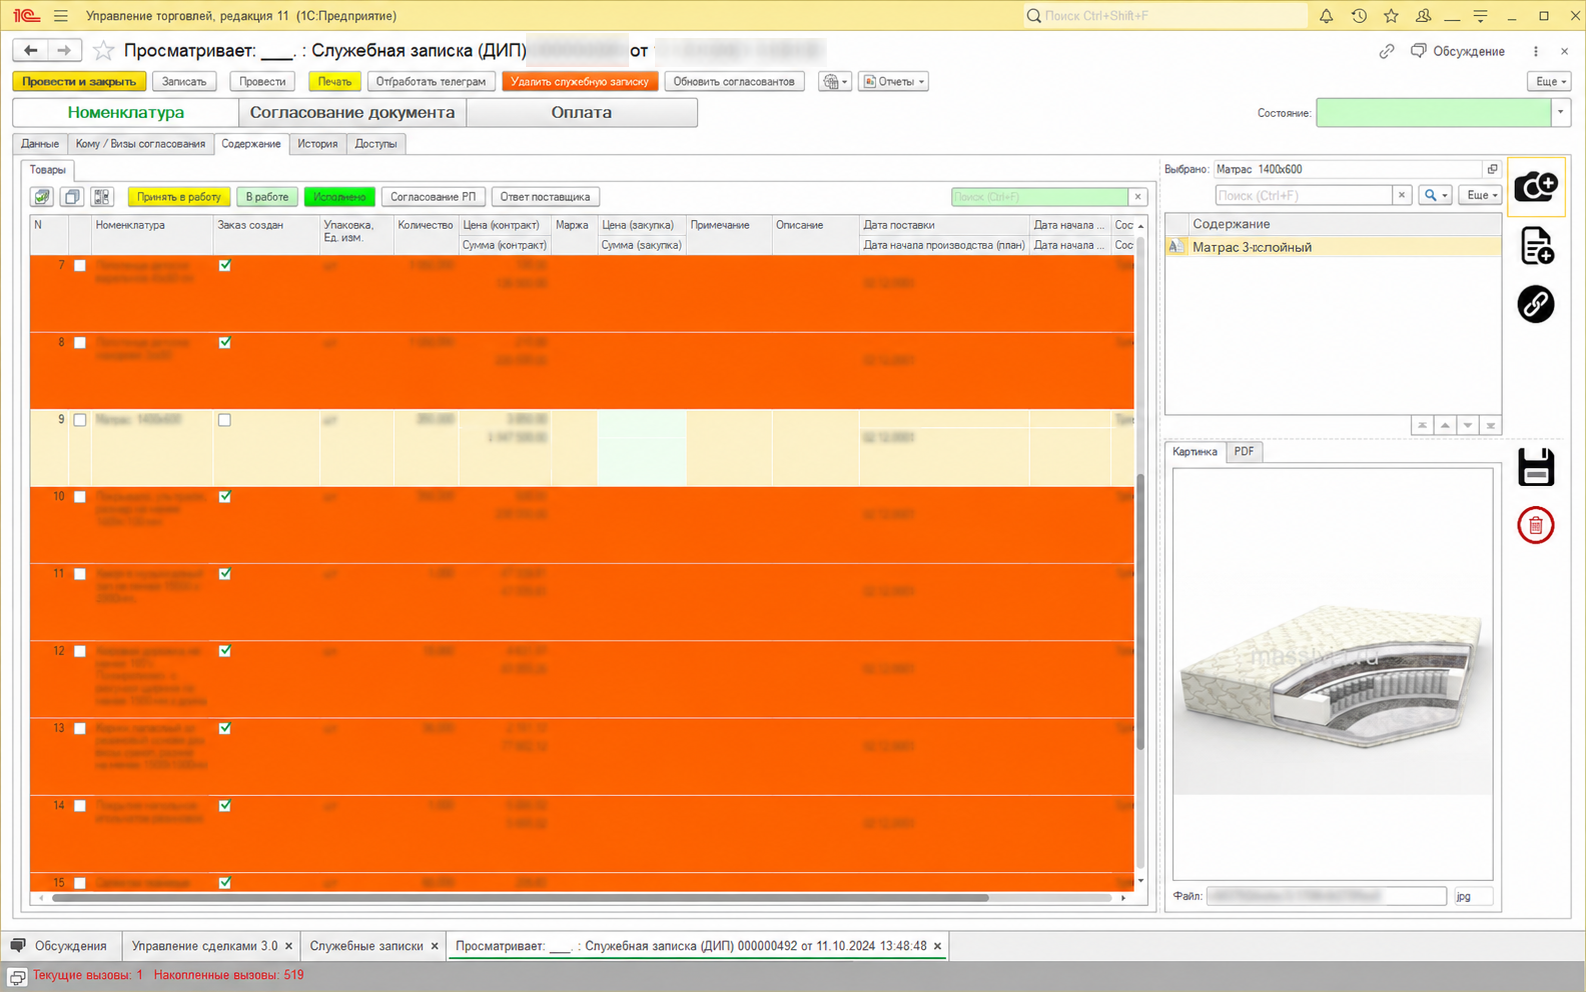Open the title bar customize dropdown icon

1481,16
